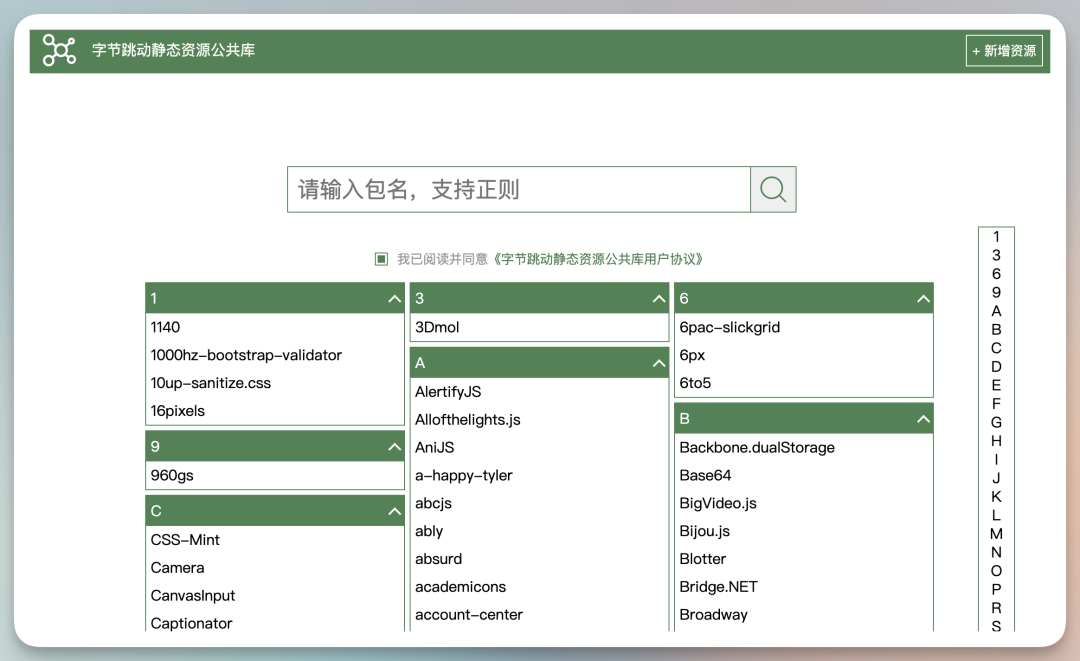
Task: Open the AlertifyJS package
Action: (x=448, y=392)
